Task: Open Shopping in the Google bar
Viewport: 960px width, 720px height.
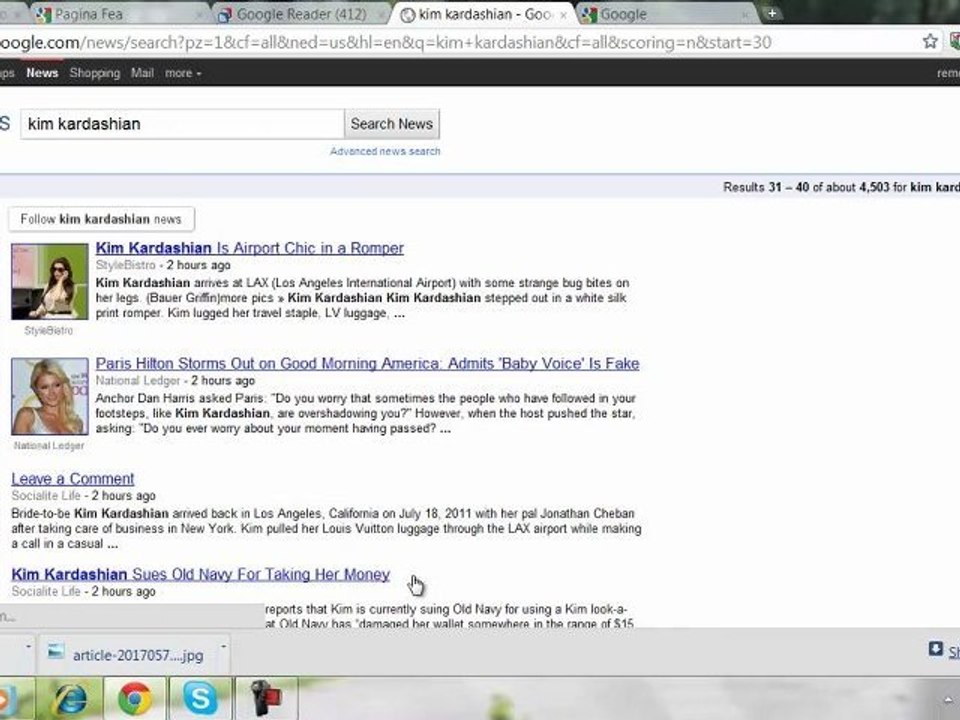Action: click(x=95, y=73)
